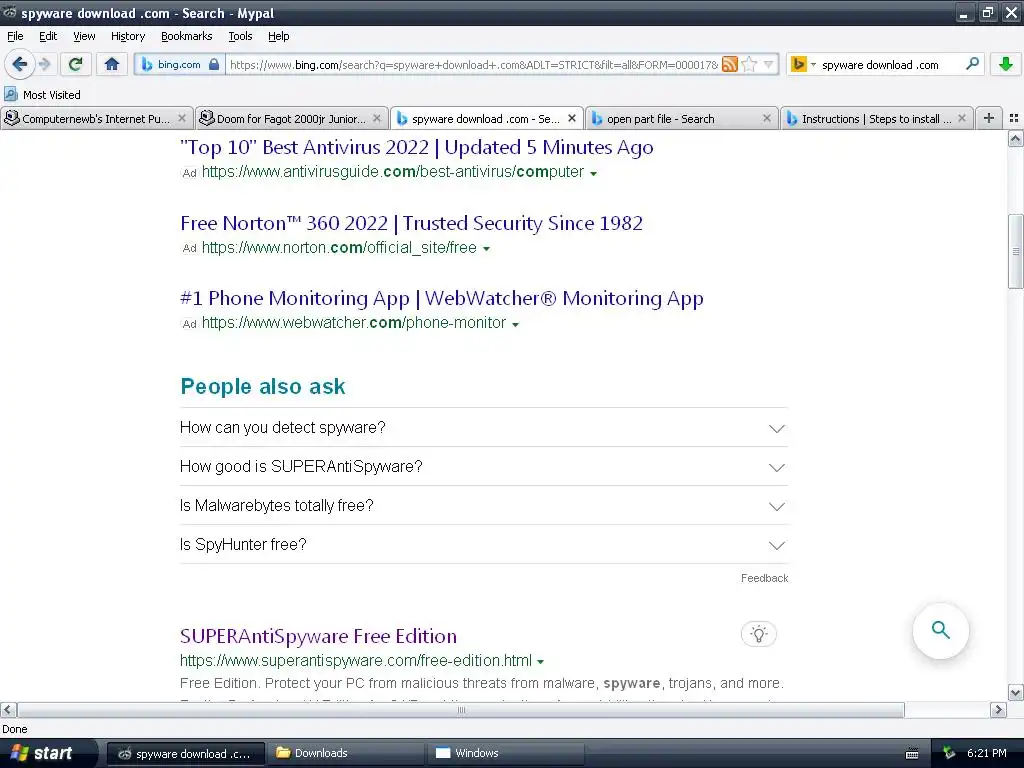Expand the norton.com URL dropdown arrow
Image resolution: width=1024 pixels, height=768 pixels.
(x=486, y=249)
